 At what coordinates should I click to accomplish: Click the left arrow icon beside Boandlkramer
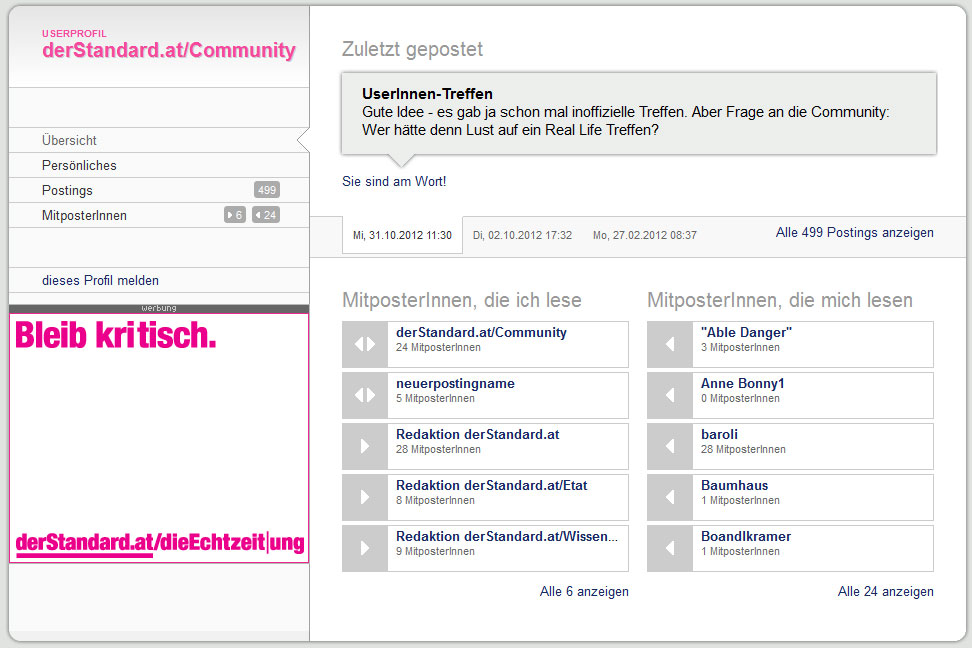(x=670, y=548)
